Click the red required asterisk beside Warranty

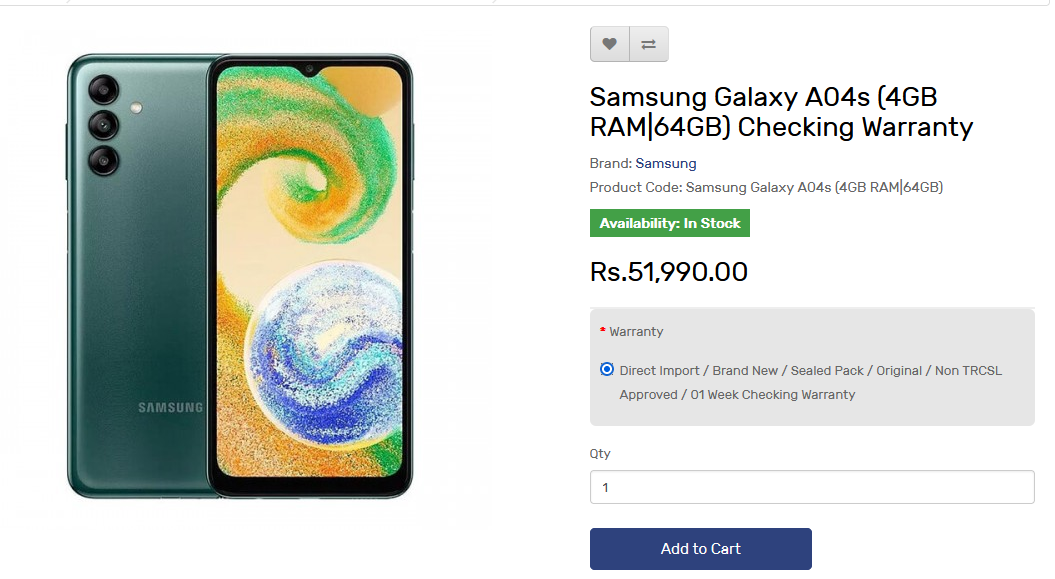point(602,330)
